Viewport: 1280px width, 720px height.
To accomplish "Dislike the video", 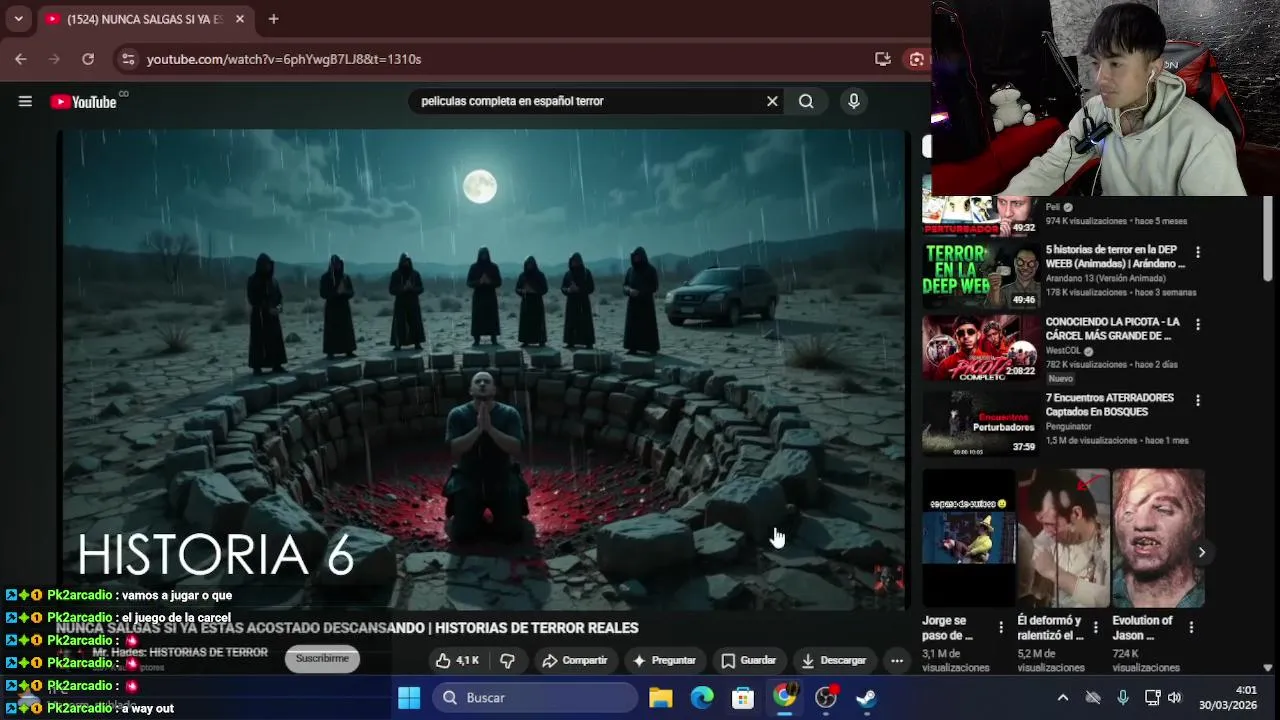I will coord(507,660).
